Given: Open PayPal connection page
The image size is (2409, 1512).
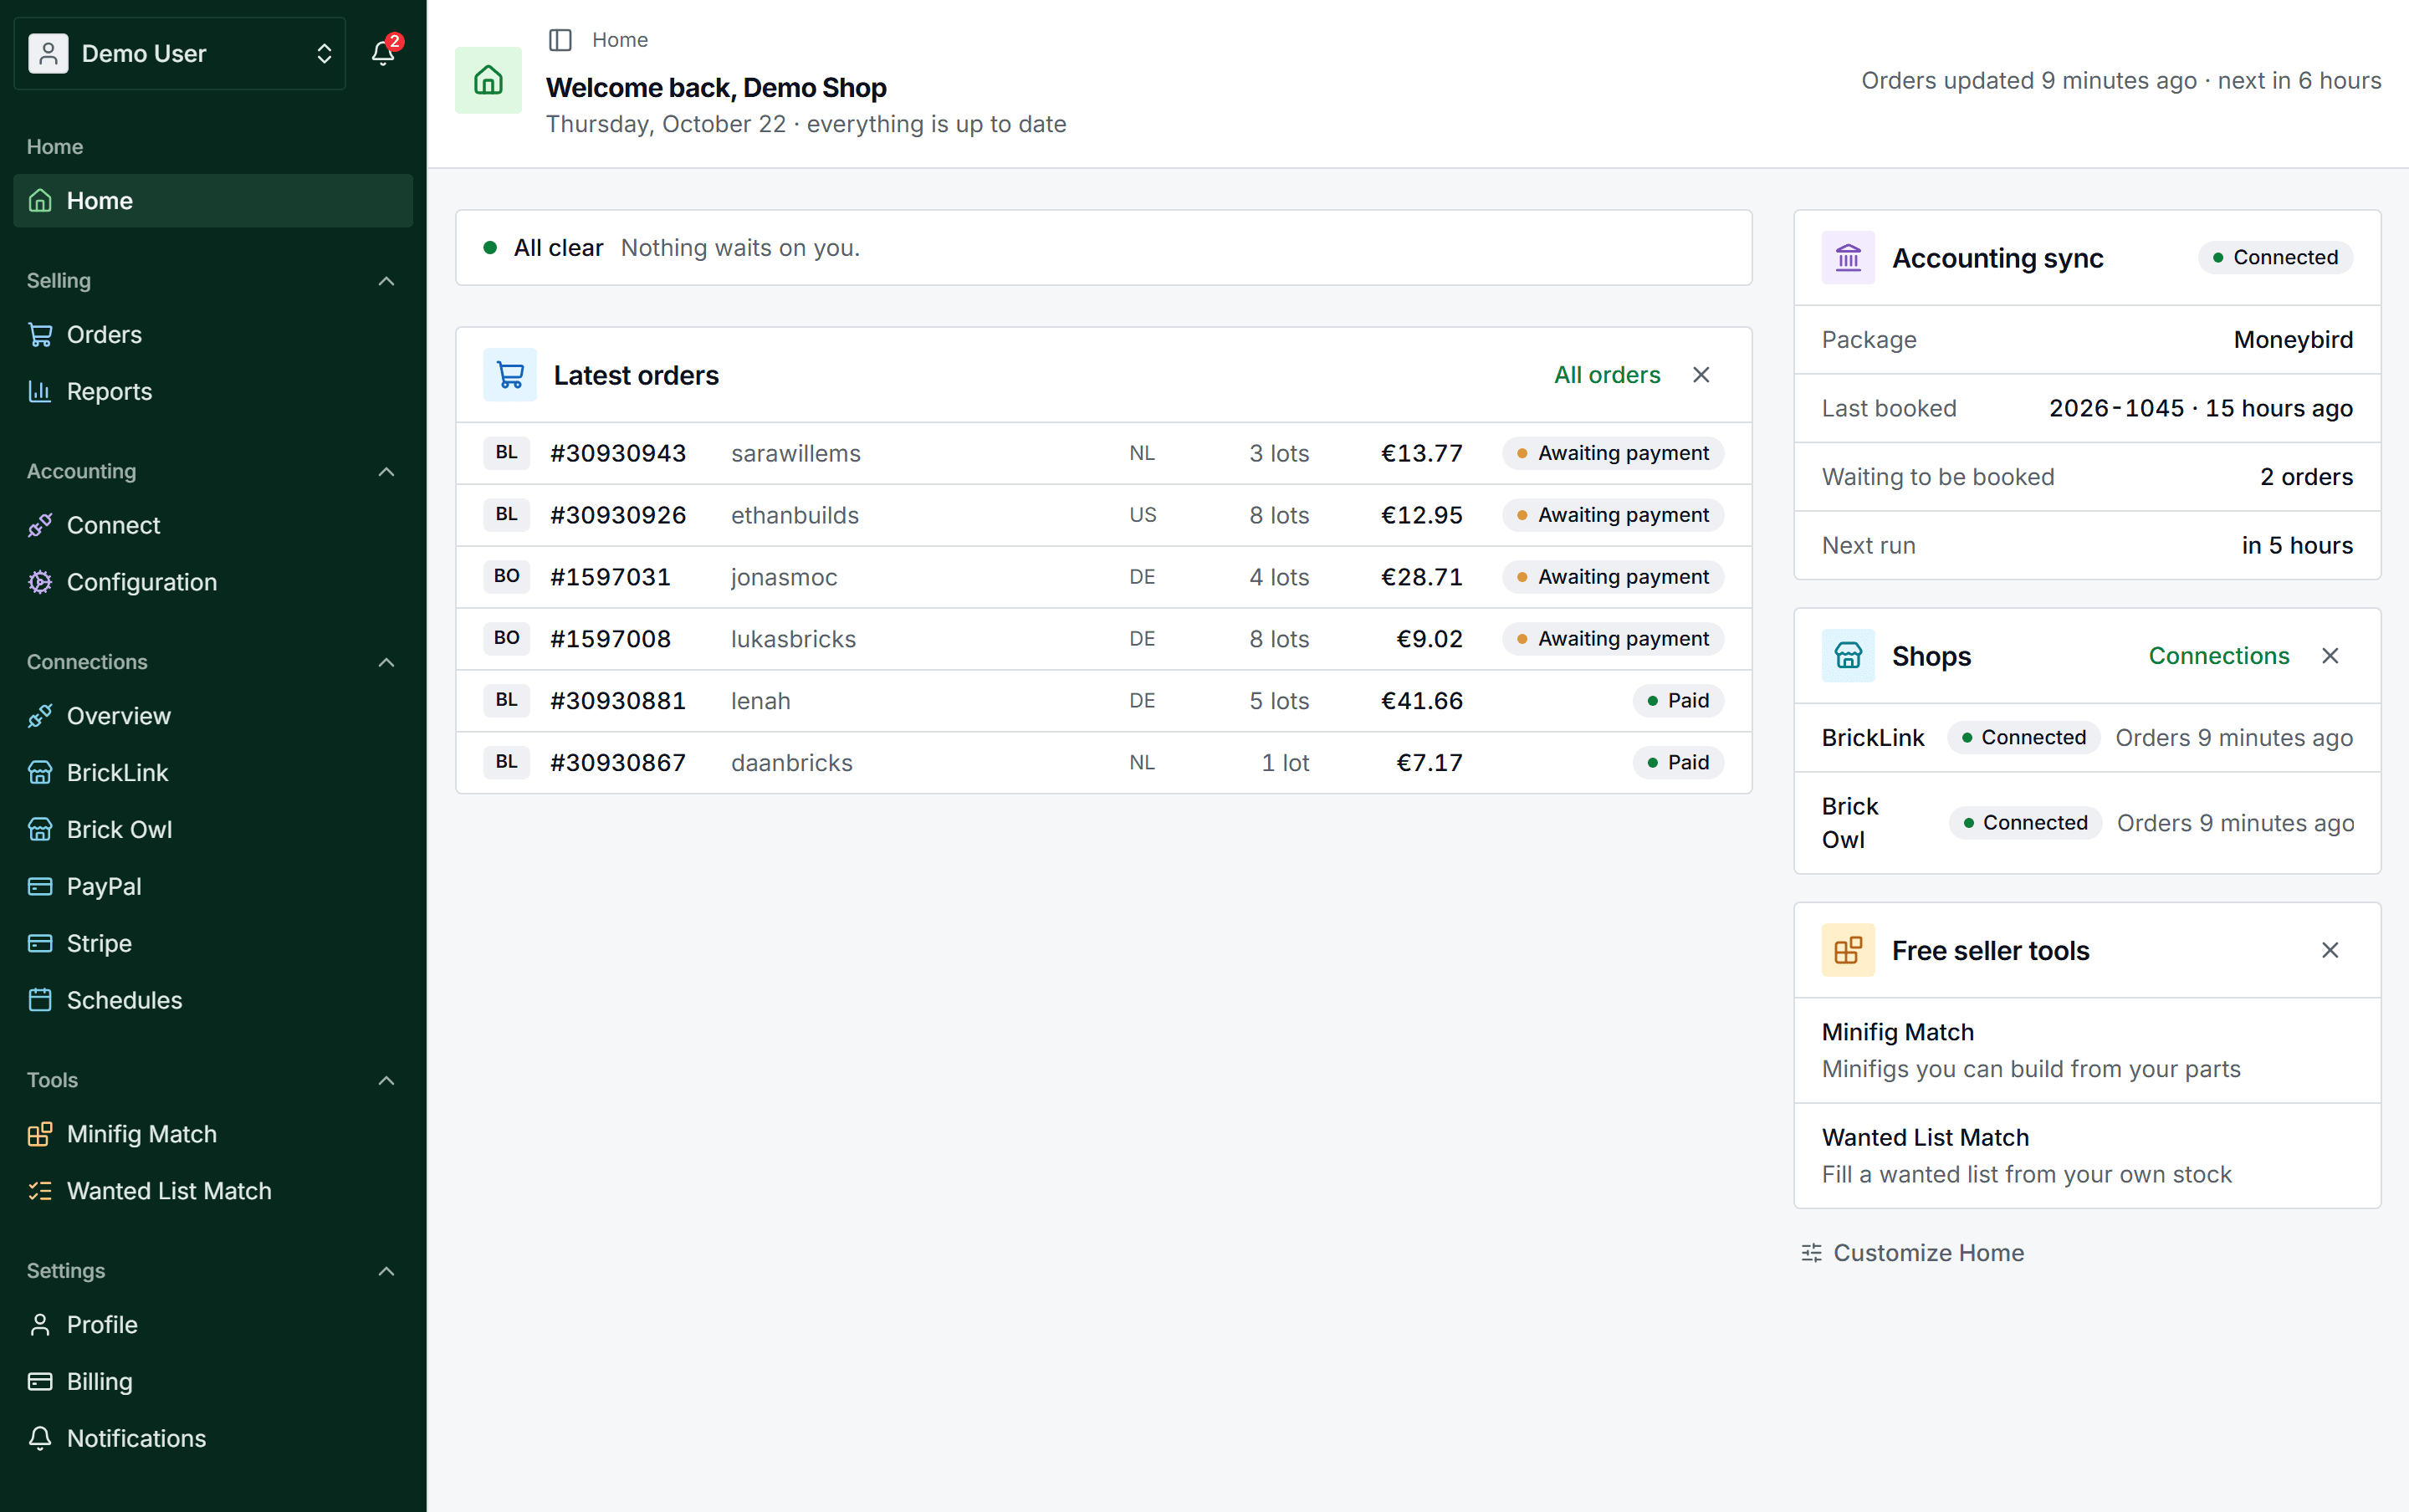Looking at the screenshot, I should click(213, 887).
